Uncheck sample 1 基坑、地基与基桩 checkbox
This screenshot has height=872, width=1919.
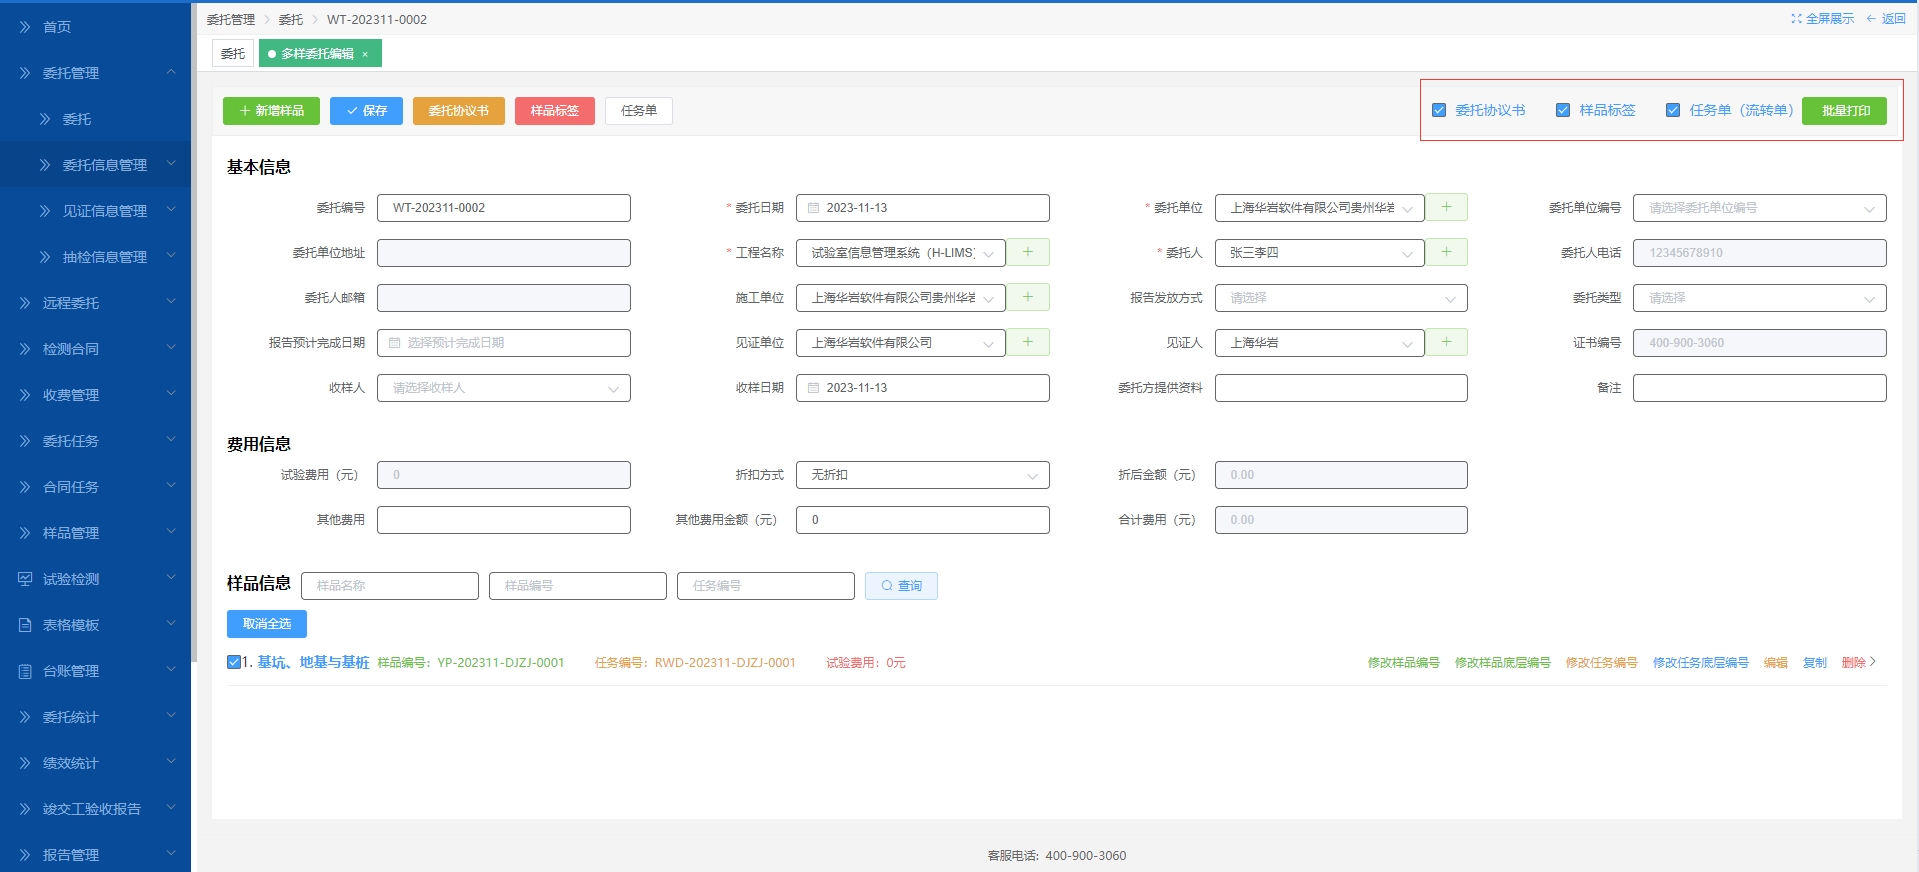click(x=234, y=662)
